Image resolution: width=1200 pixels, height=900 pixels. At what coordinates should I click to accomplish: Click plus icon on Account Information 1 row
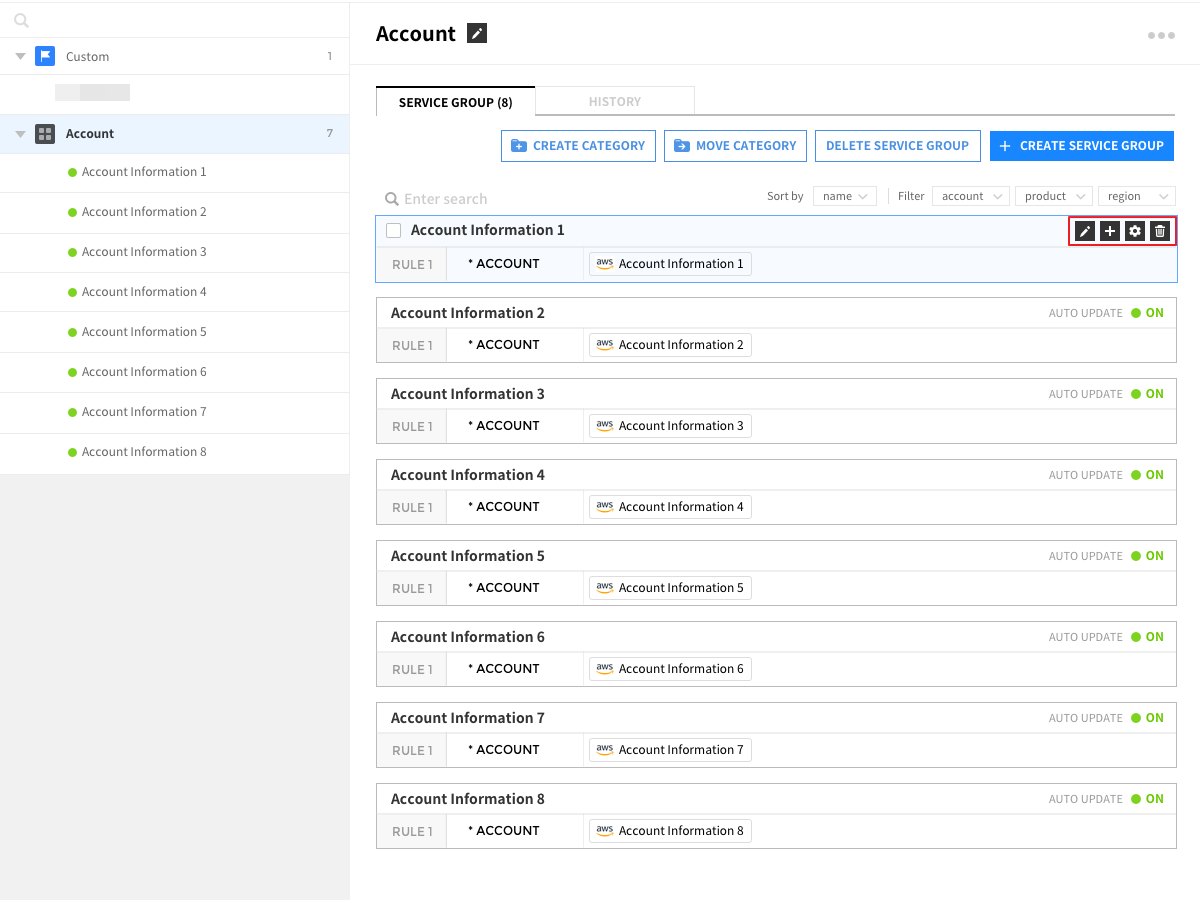(x=1110, y=231)
